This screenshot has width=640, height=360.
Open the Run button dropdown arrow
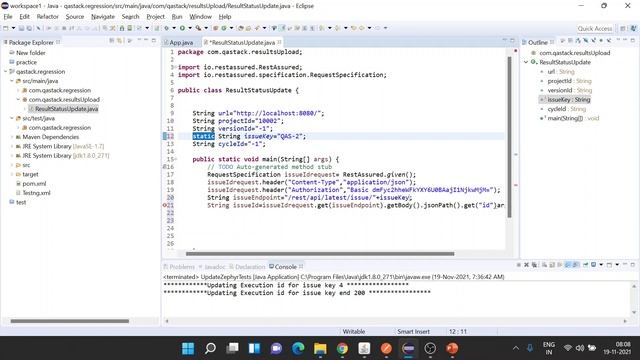tap(190, 28)
